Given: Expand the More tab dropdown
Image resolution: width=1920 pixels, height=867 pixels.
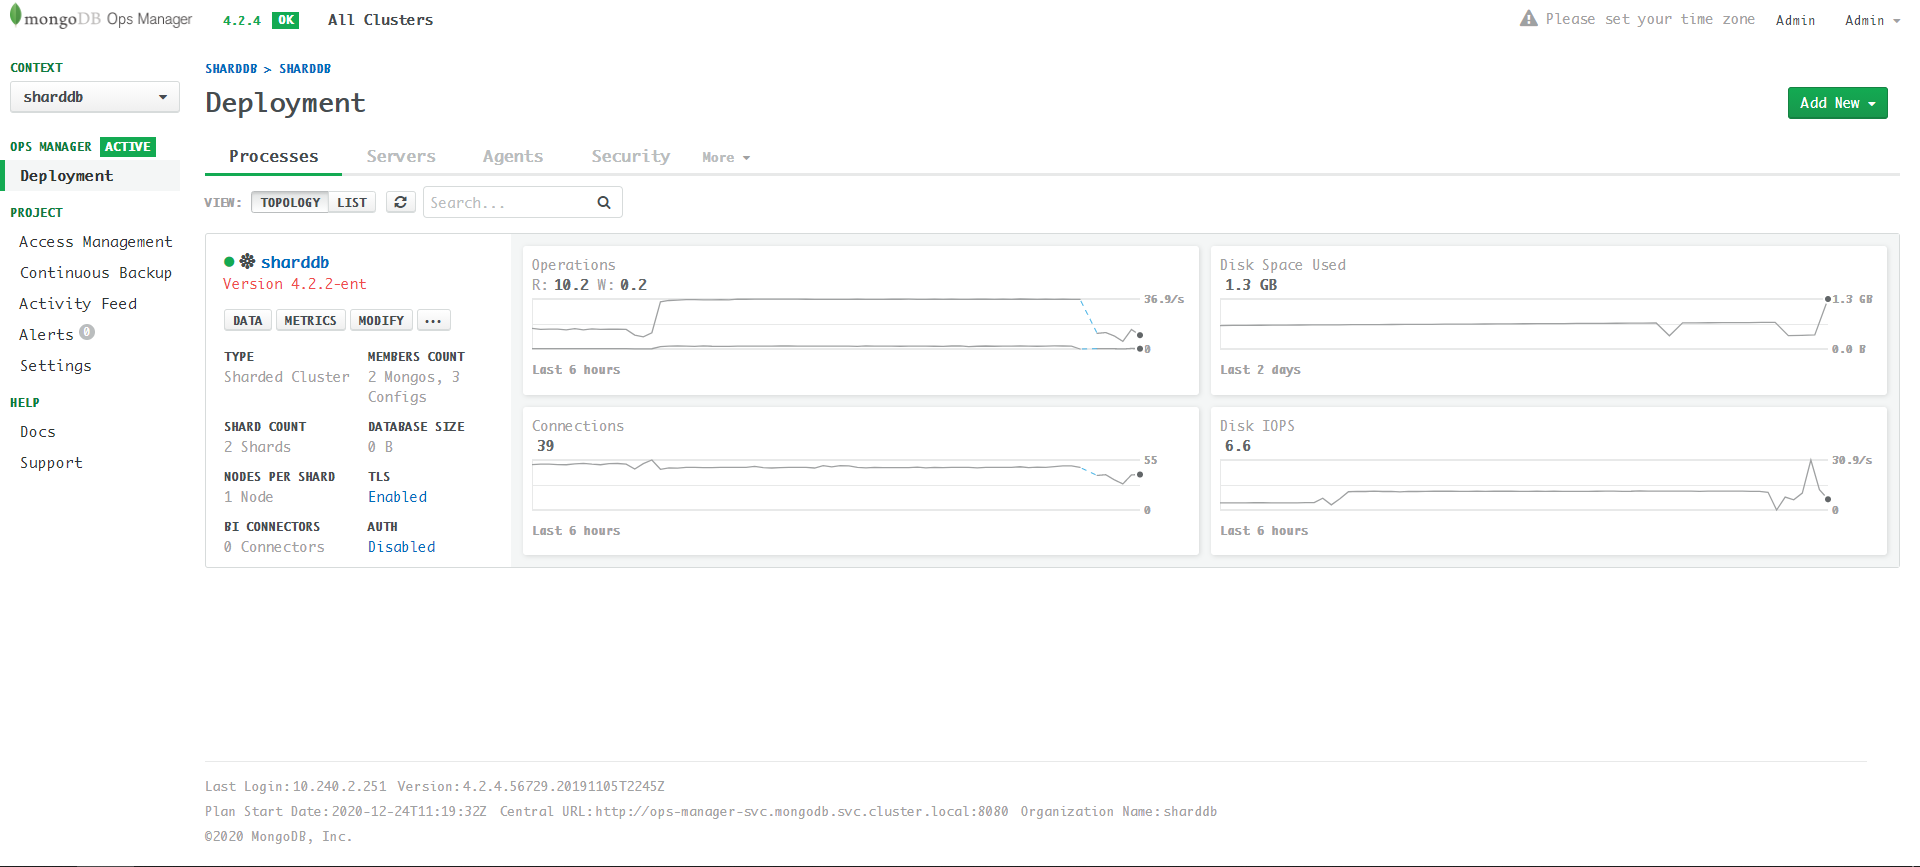Looking at the screenshot, I should (726, 157).
